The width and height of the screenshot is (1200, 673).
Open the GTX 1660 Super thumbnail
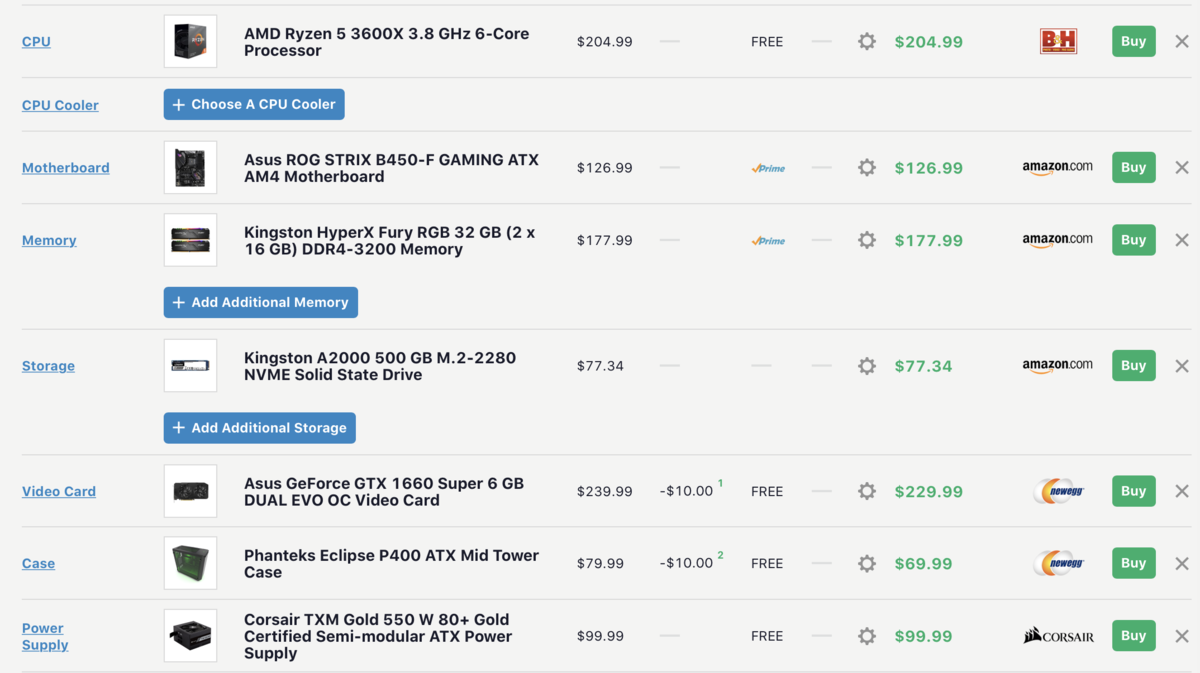190,491
